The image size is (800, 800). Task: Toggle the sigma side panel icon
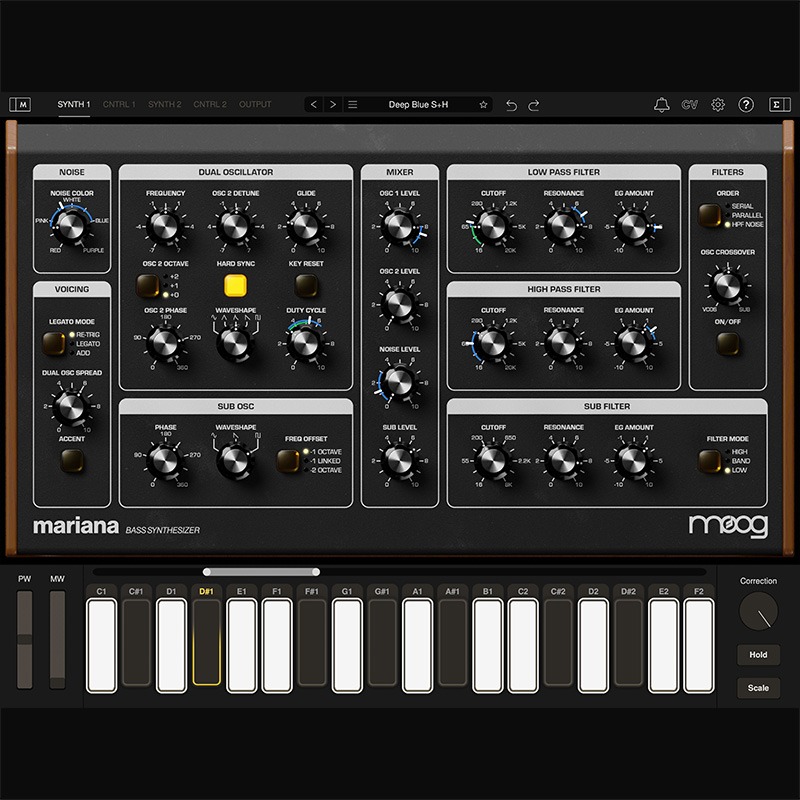pos(780,105)
